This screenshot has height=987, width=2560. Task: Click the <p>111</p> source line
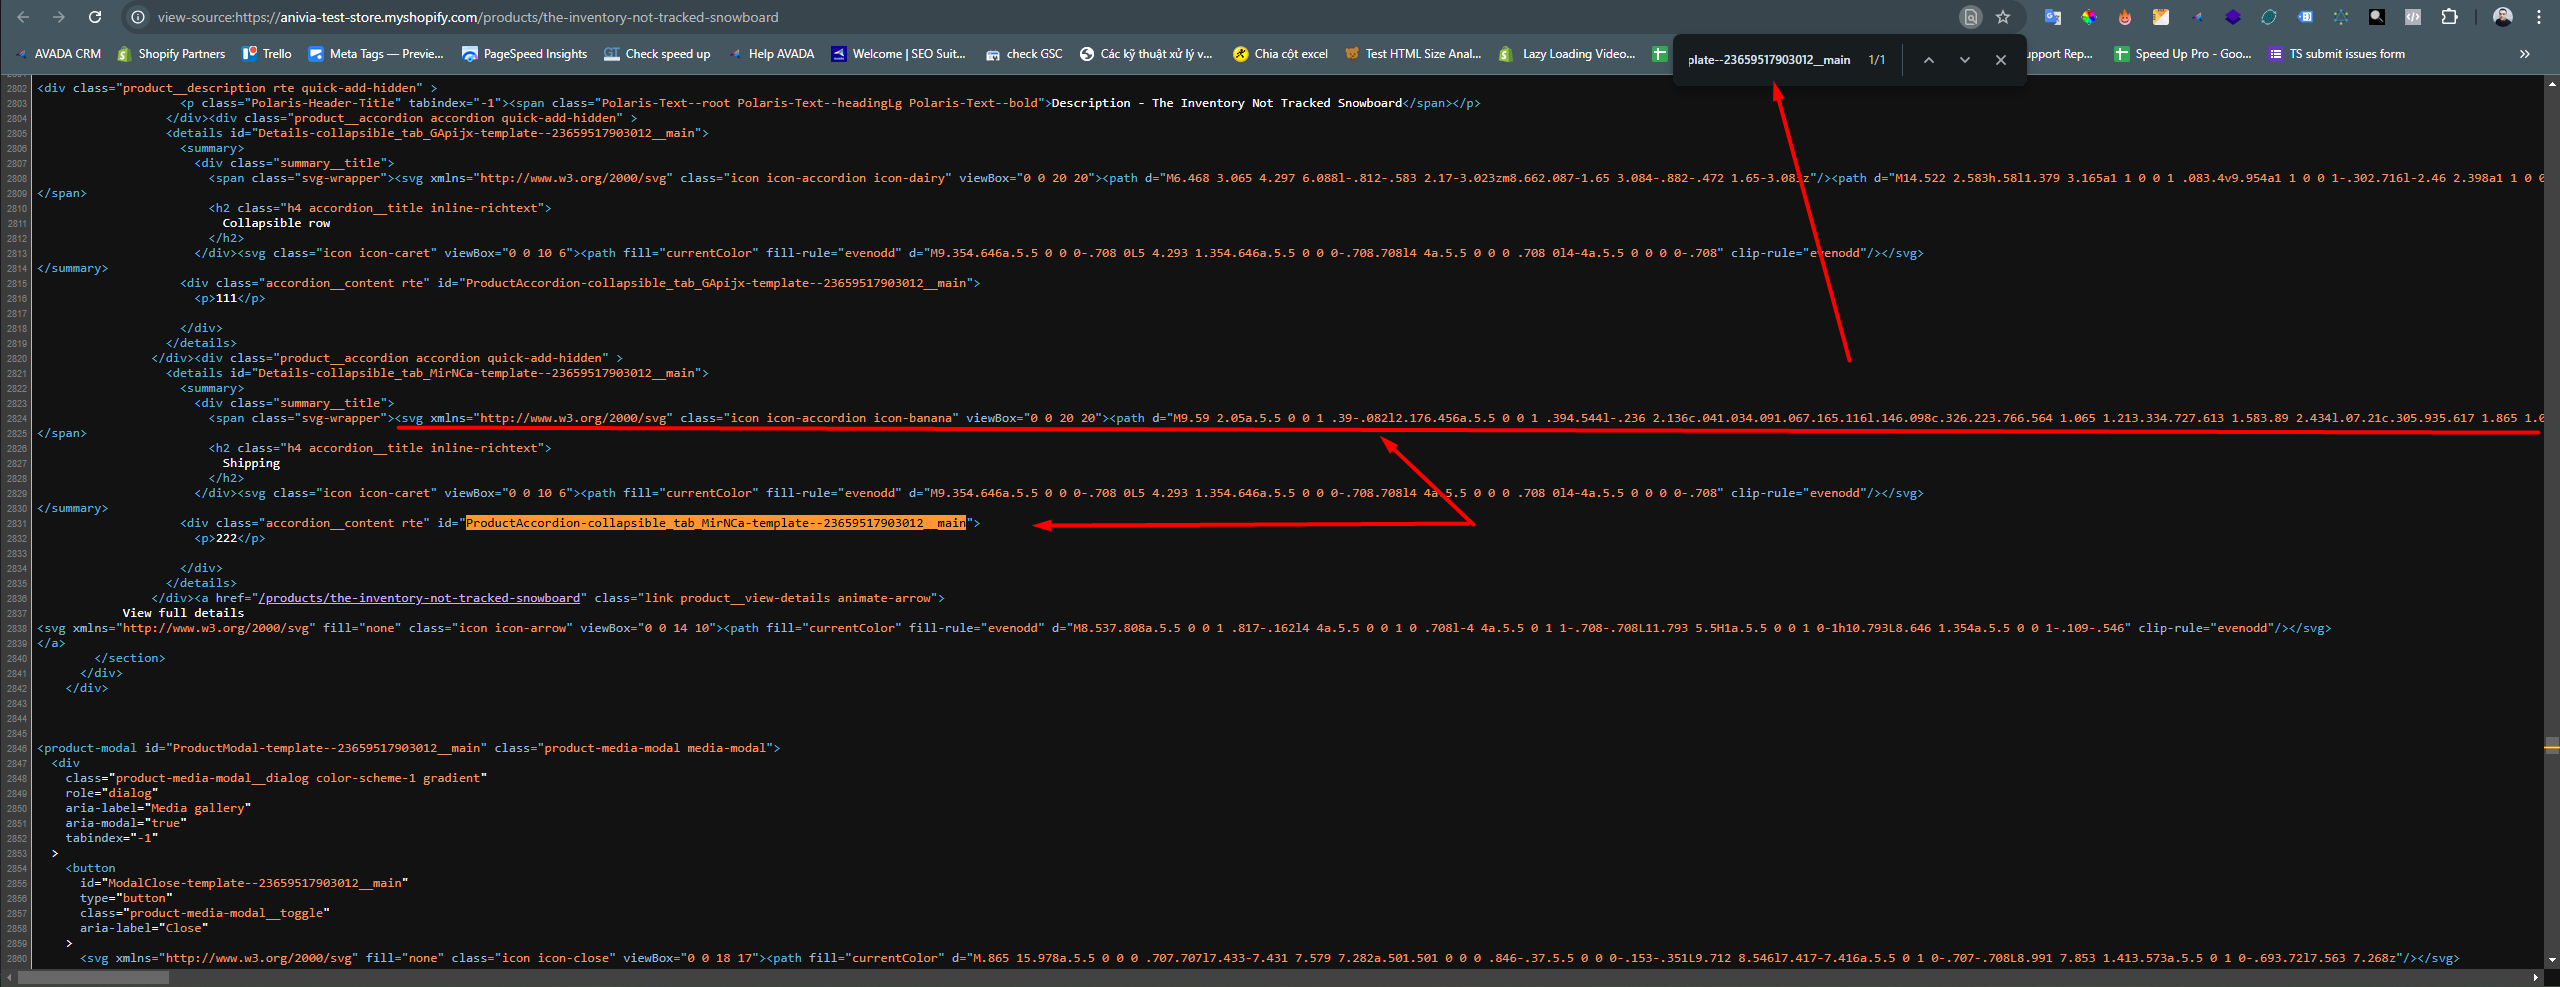pos(230,298)
